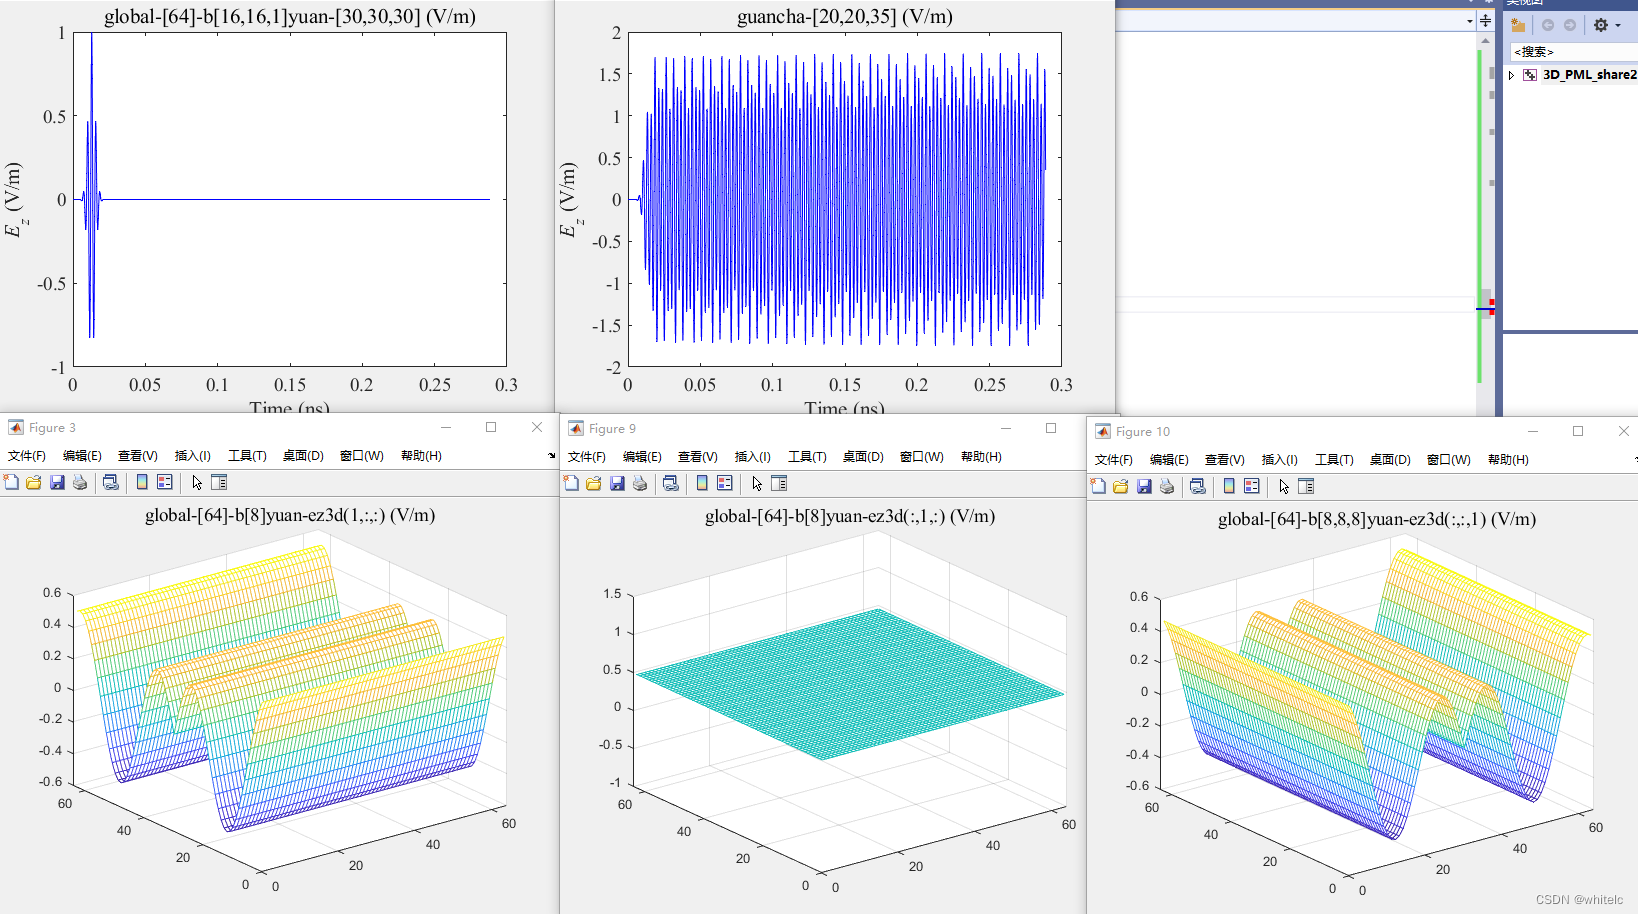This screenshot has height=914, width=1638.
Task: Click Link Plot icon in Figure 3 toolbar
Action: point(111,482)
